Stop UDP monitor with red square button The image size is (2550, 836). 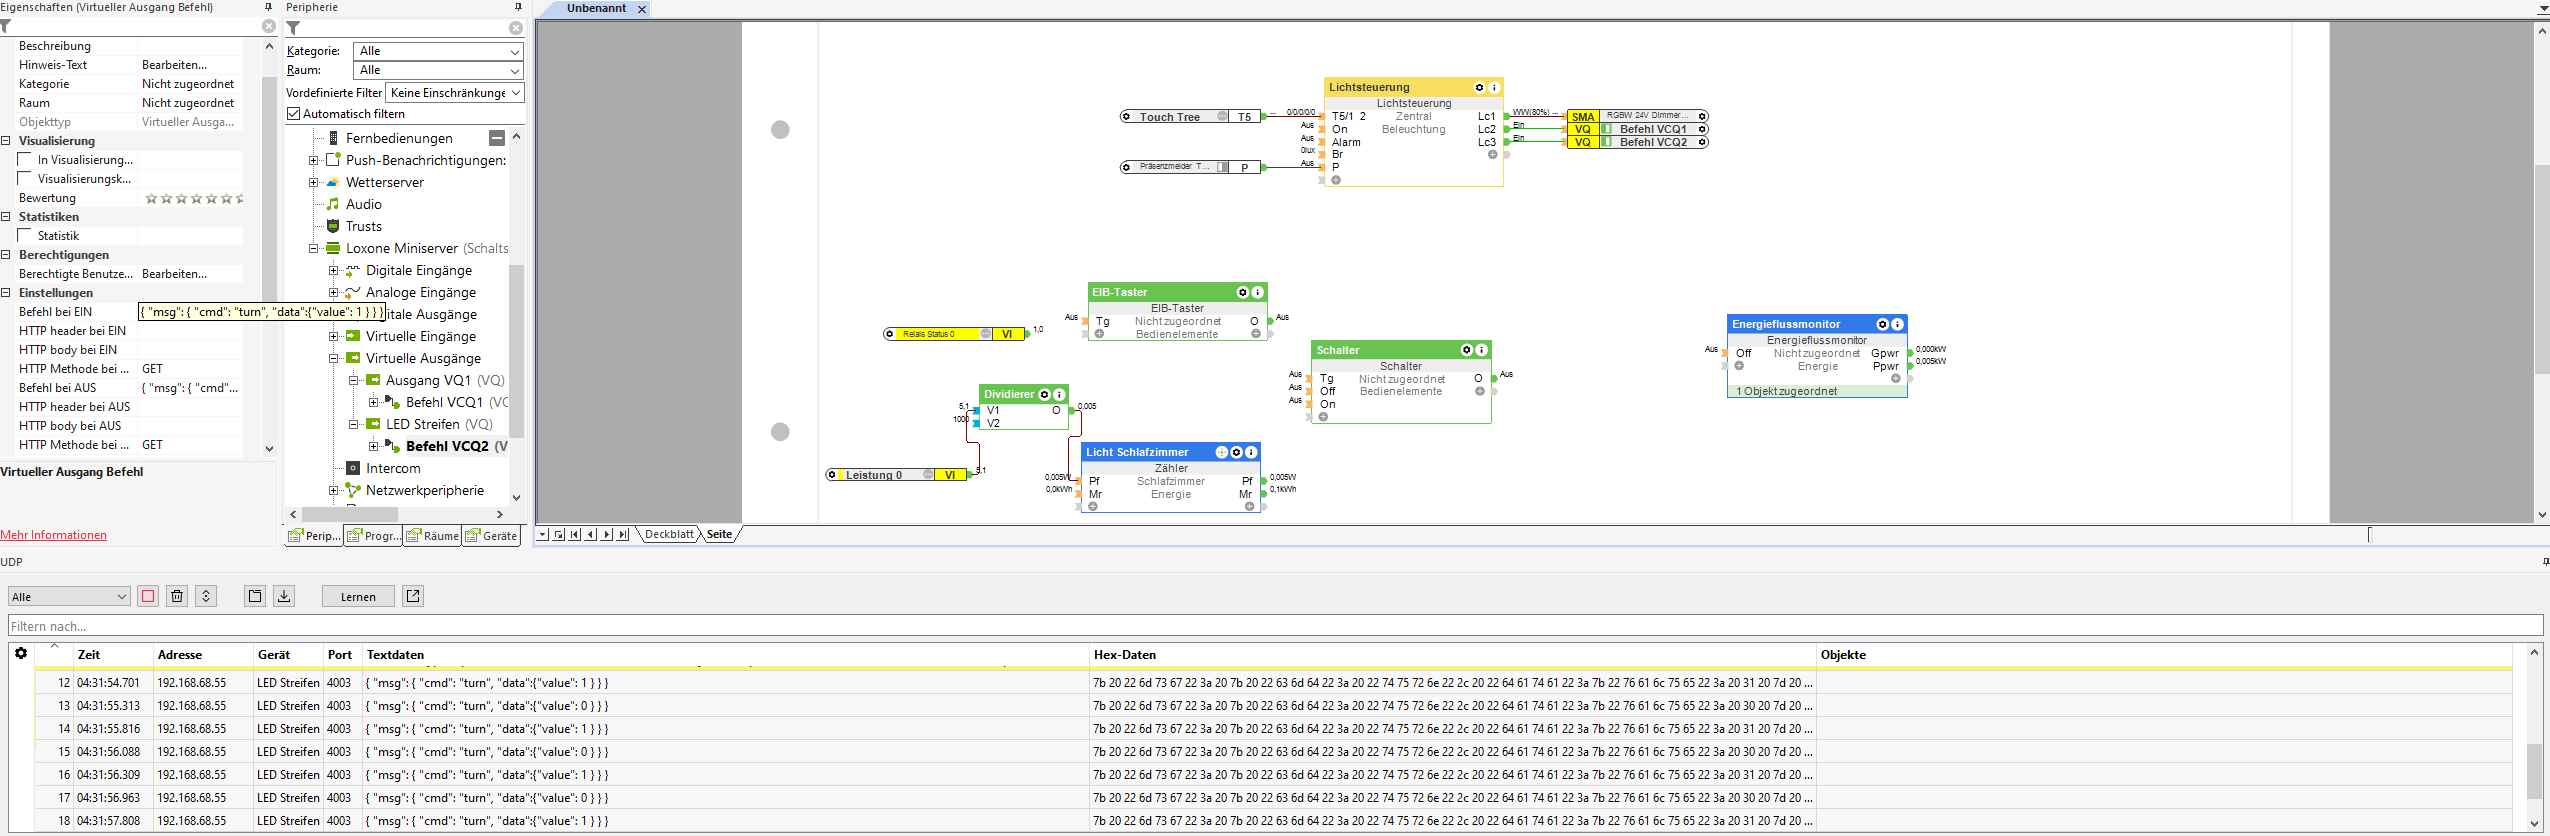click(148, 596)
